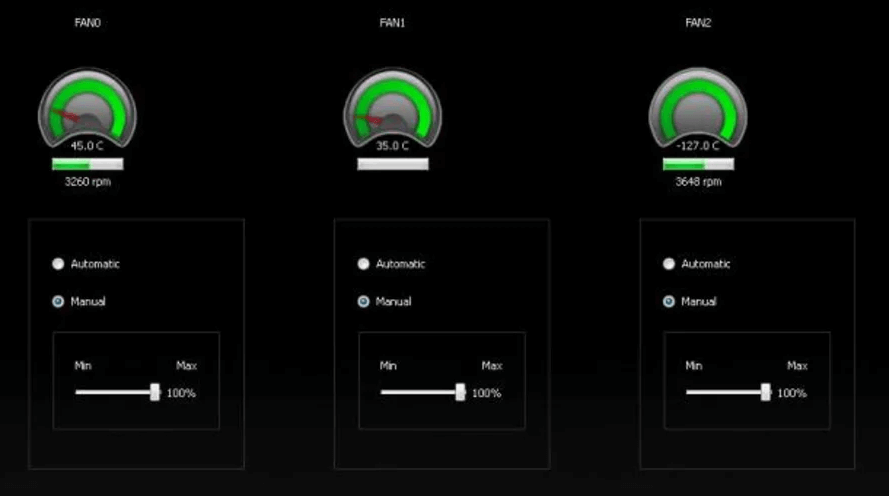Click the FAN2 temperature gauge dial
Image resolution: width=889 pixels, height=496 pixels.
(698, 109)
